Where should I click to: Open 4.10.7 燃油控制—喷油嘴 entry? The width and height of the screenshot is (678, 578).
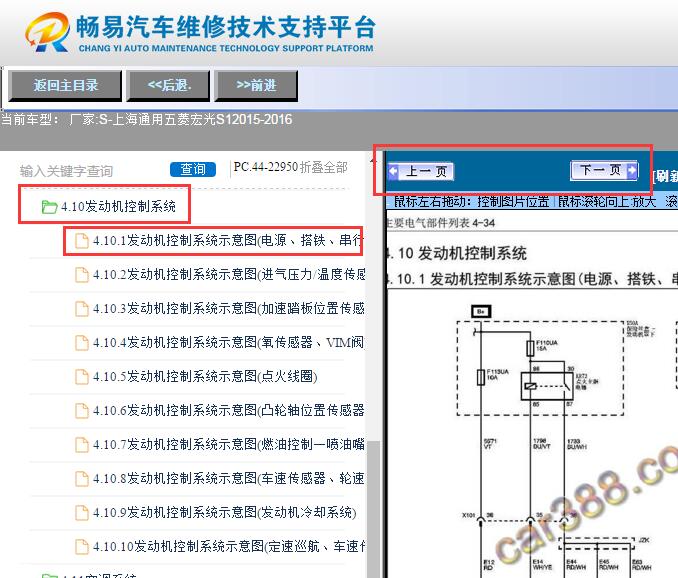[x=228, y=444]
